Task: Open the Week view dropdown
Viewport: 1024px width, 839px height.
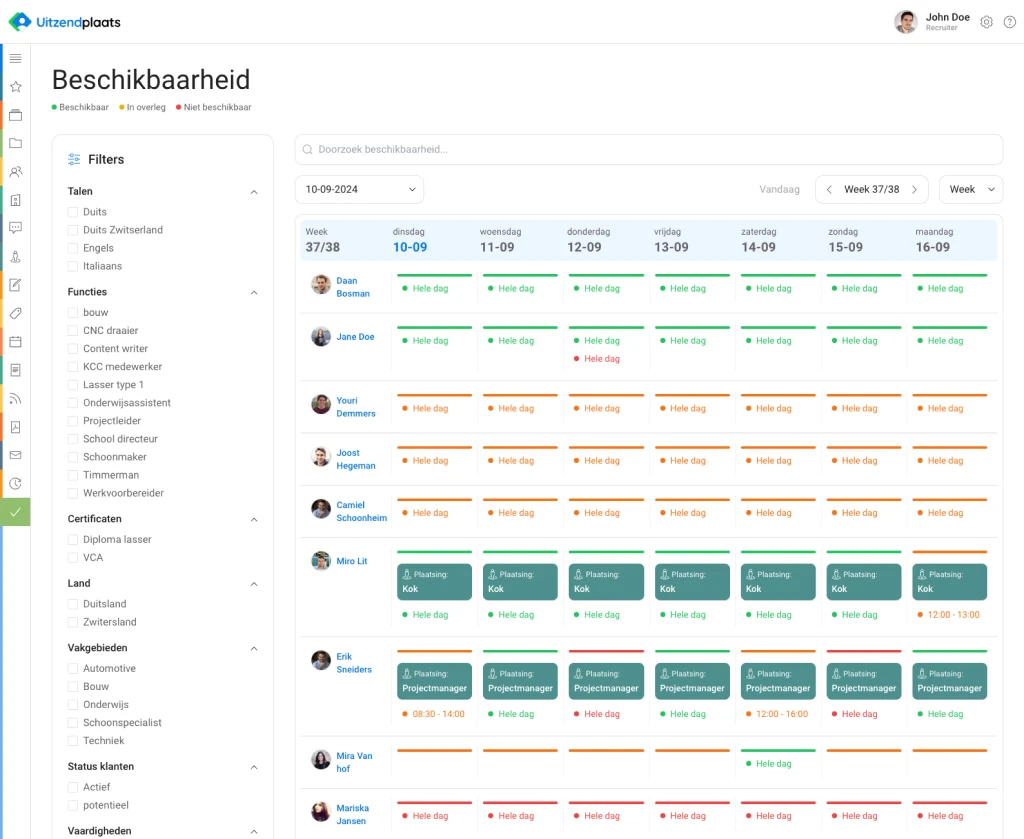Action: (x=970, y=189)
